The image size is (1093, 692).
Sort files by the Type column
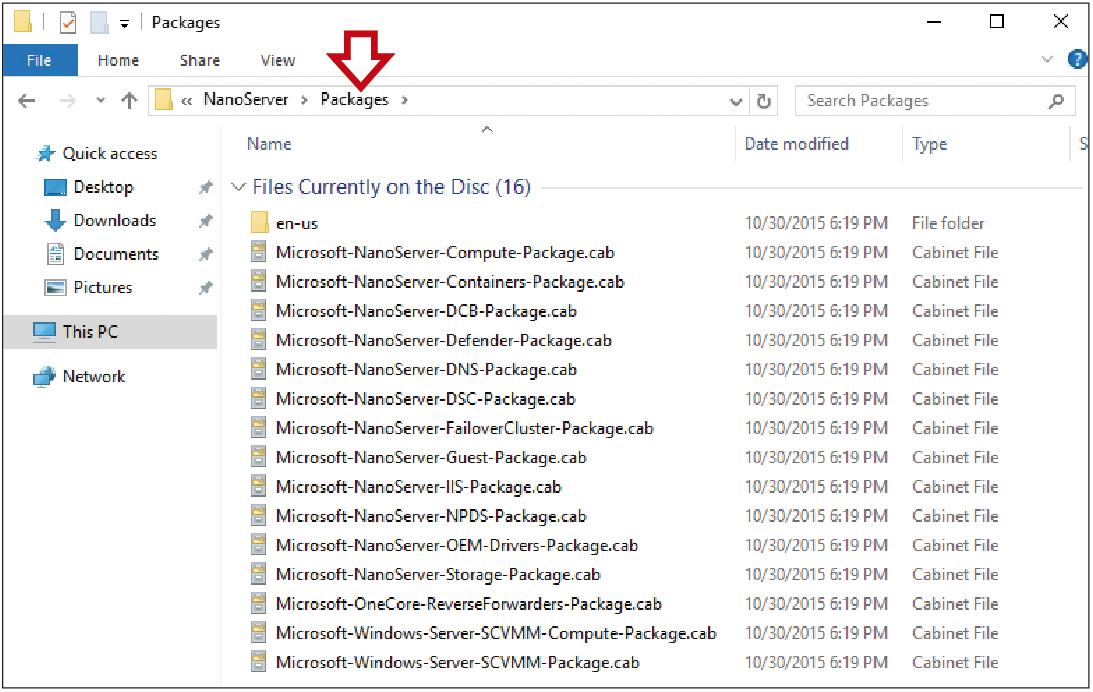[x=929, y=144]
